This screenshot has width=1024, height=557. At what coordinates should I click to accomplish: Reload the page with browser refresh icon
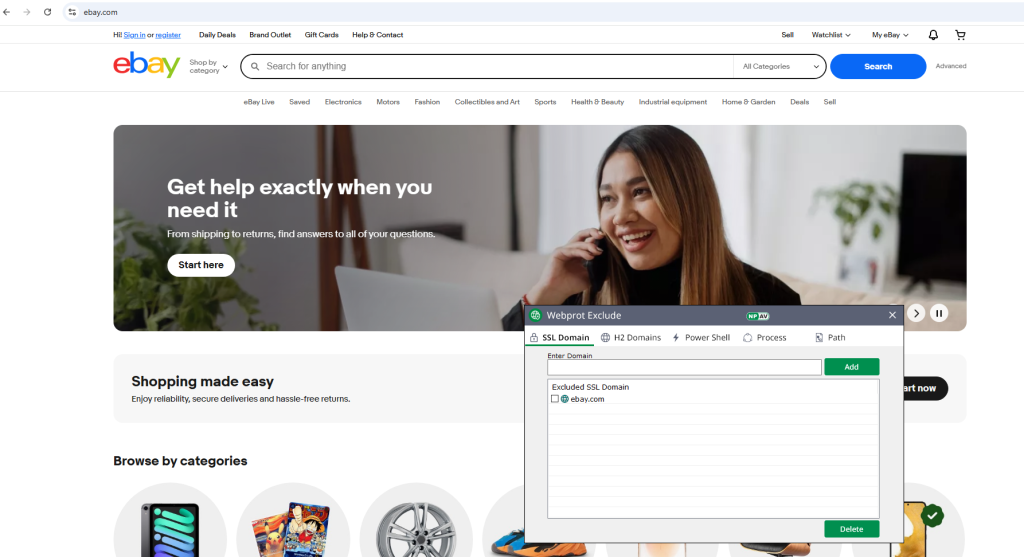pos(47,12)
